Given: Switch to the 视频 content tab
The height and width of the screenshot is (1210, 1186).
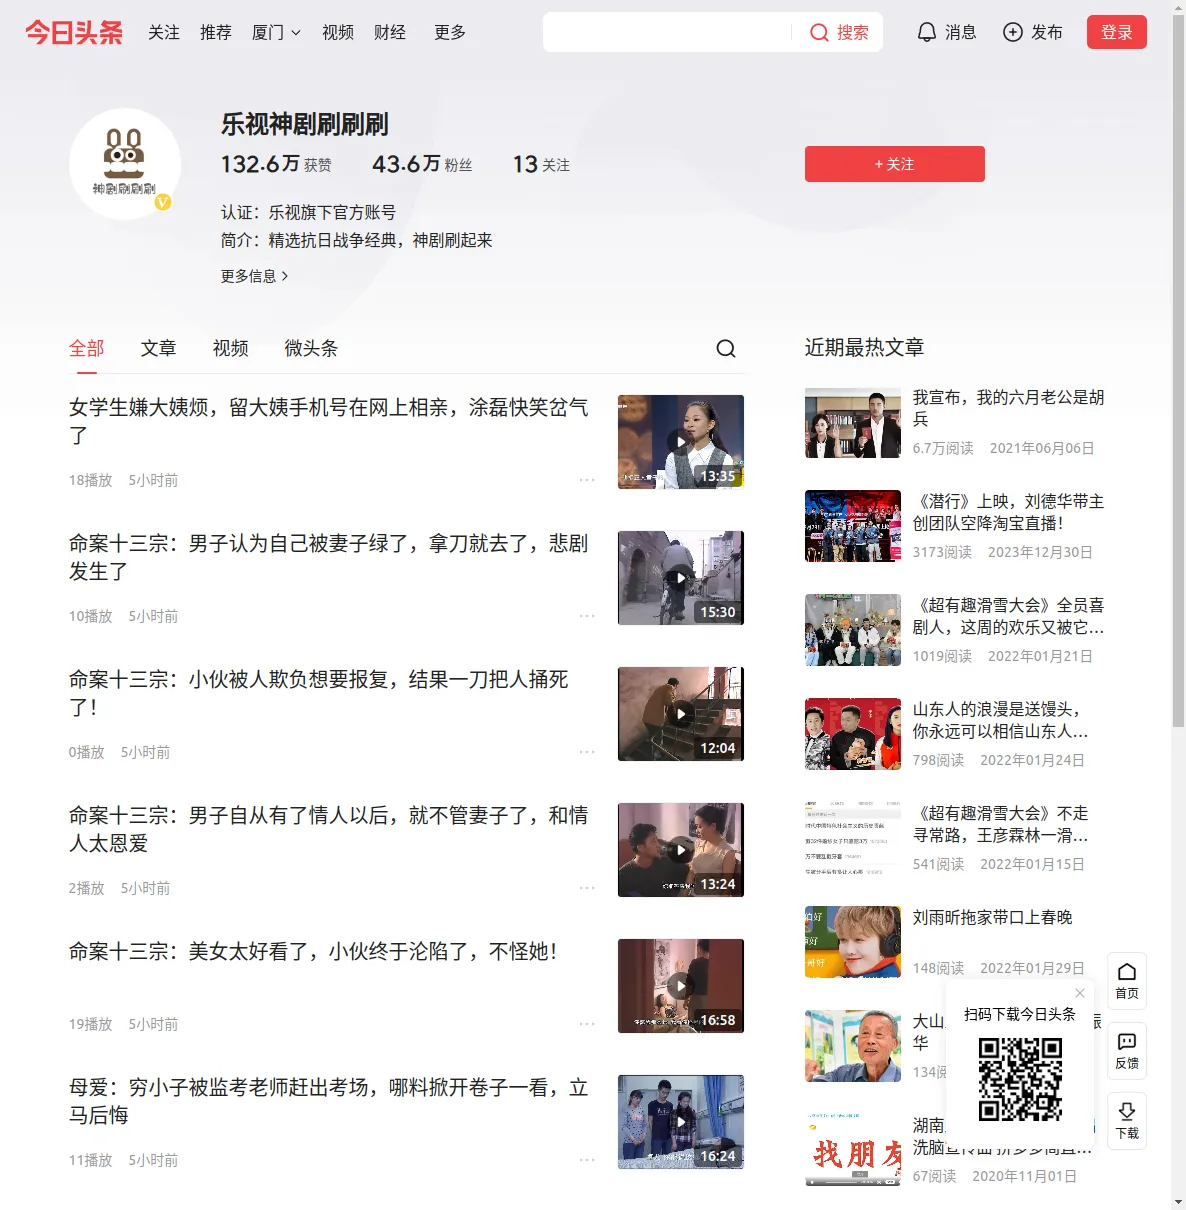Looking at the screenshot, I should [x=231, y=348].
